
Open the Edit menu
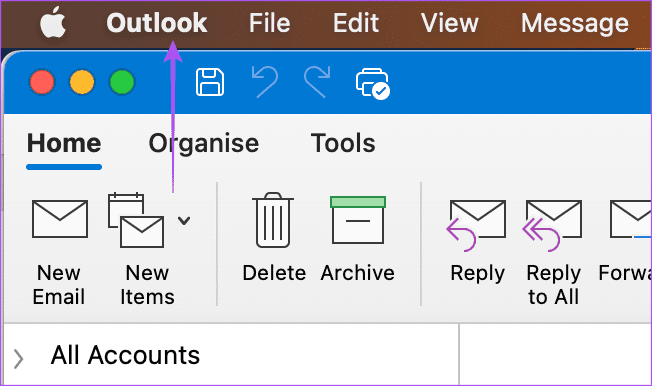pos(356,22)
